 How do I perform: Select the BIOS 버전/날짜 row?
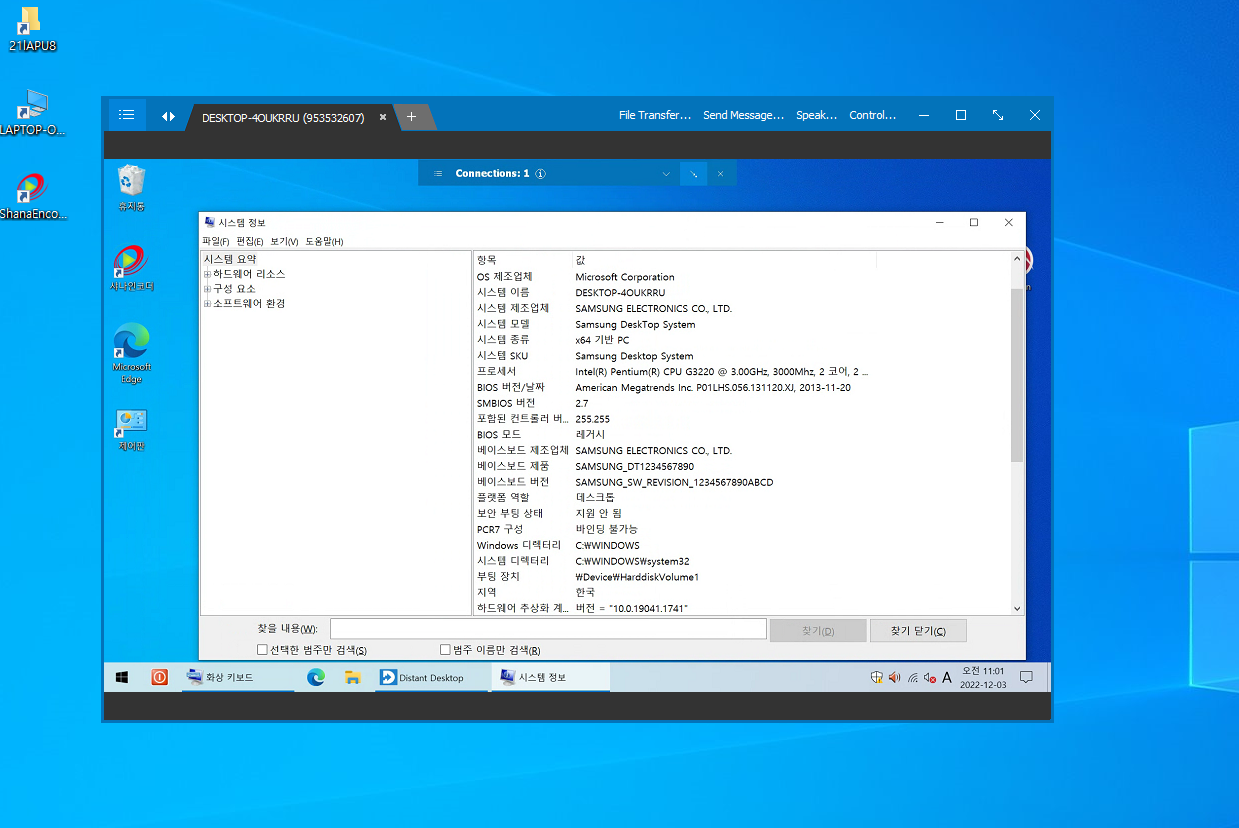click(x=741, y=387)
